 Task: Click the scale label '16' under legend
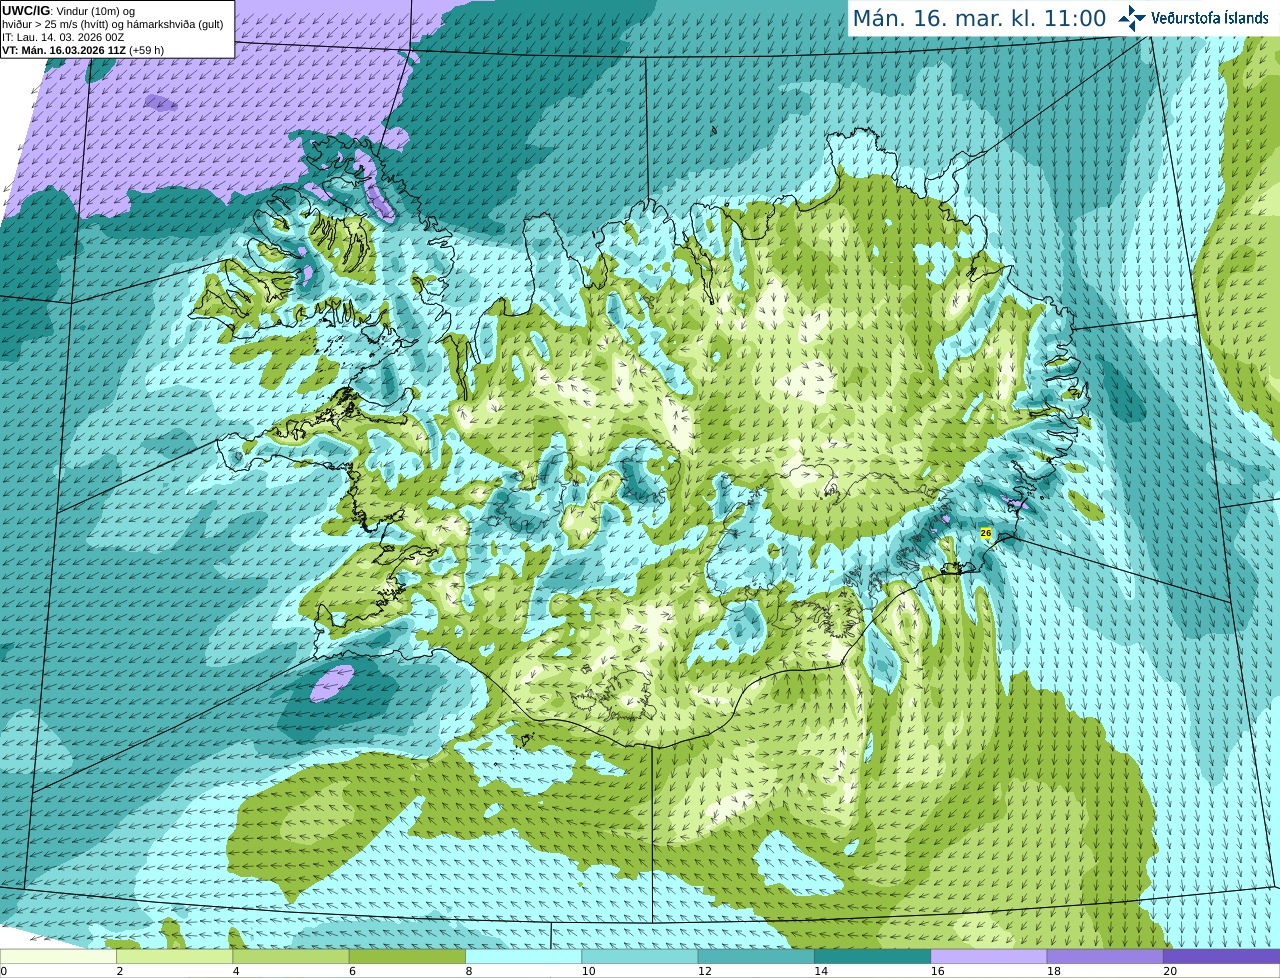click(937, 971)
